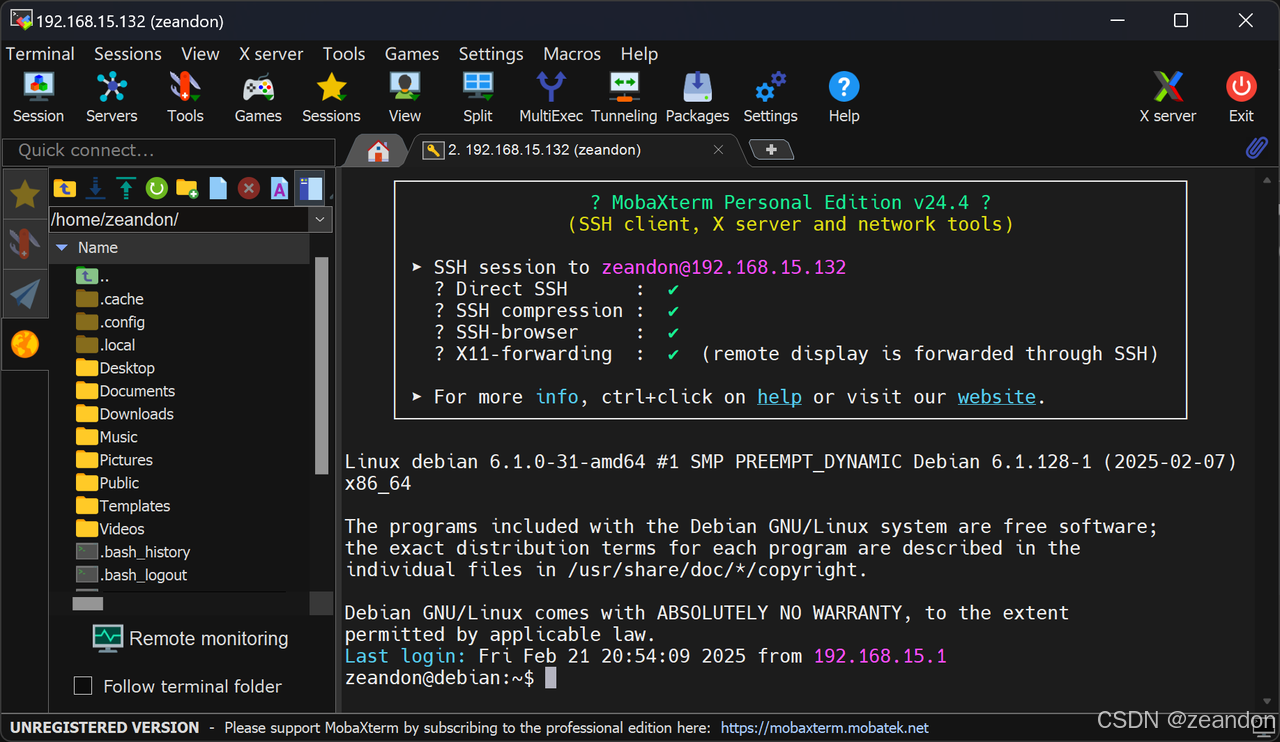
Task: Select the orange globe SFTP sidebar tab
Action: [x=25, y=345]
